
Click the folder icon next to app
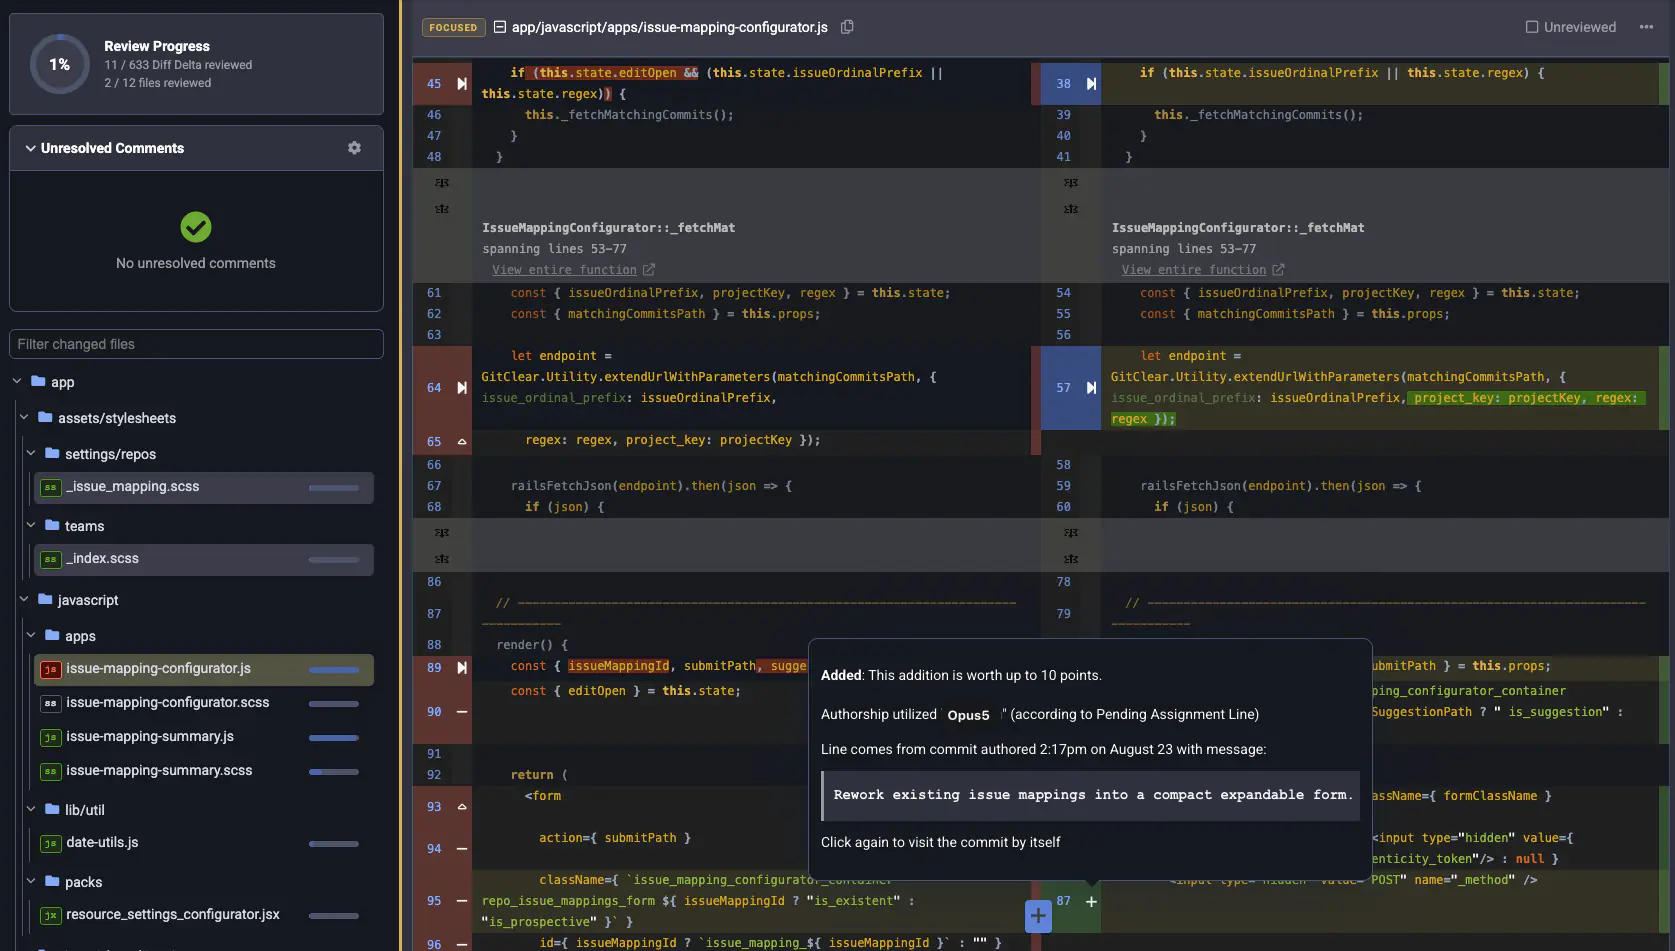tap(38, 381)
